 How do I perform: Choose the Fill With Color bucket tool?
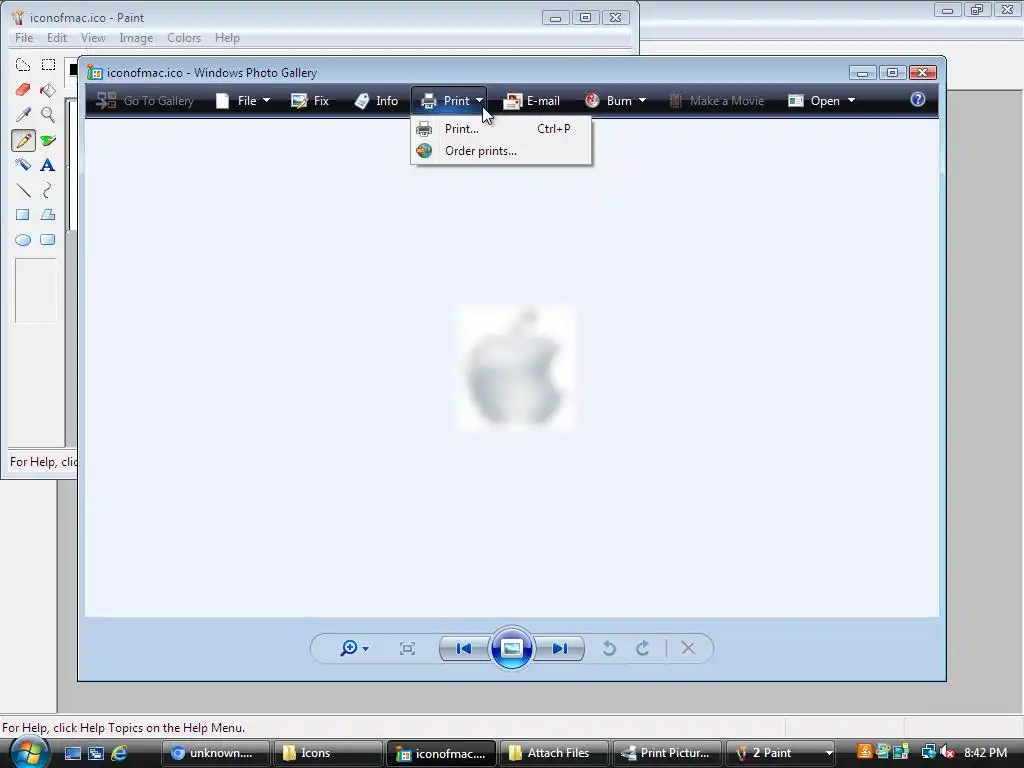(x=48, y=89)
